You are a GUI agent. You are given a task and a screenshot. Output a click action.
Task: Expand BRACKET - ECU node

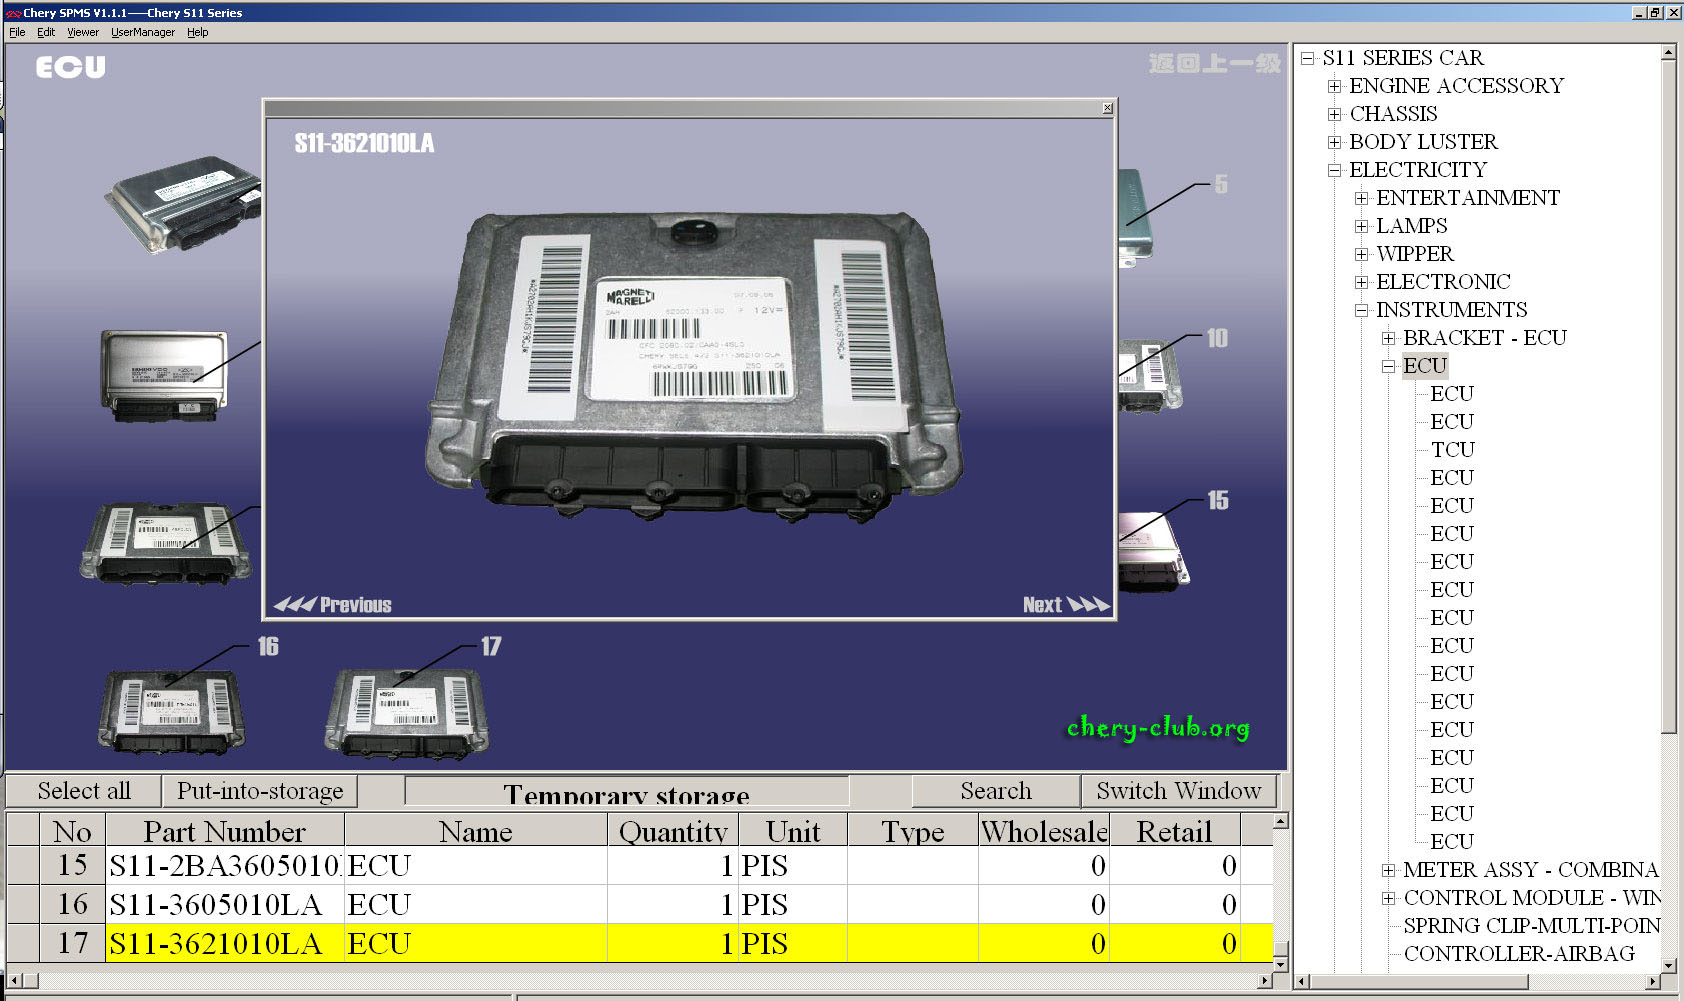(1388, 338)
